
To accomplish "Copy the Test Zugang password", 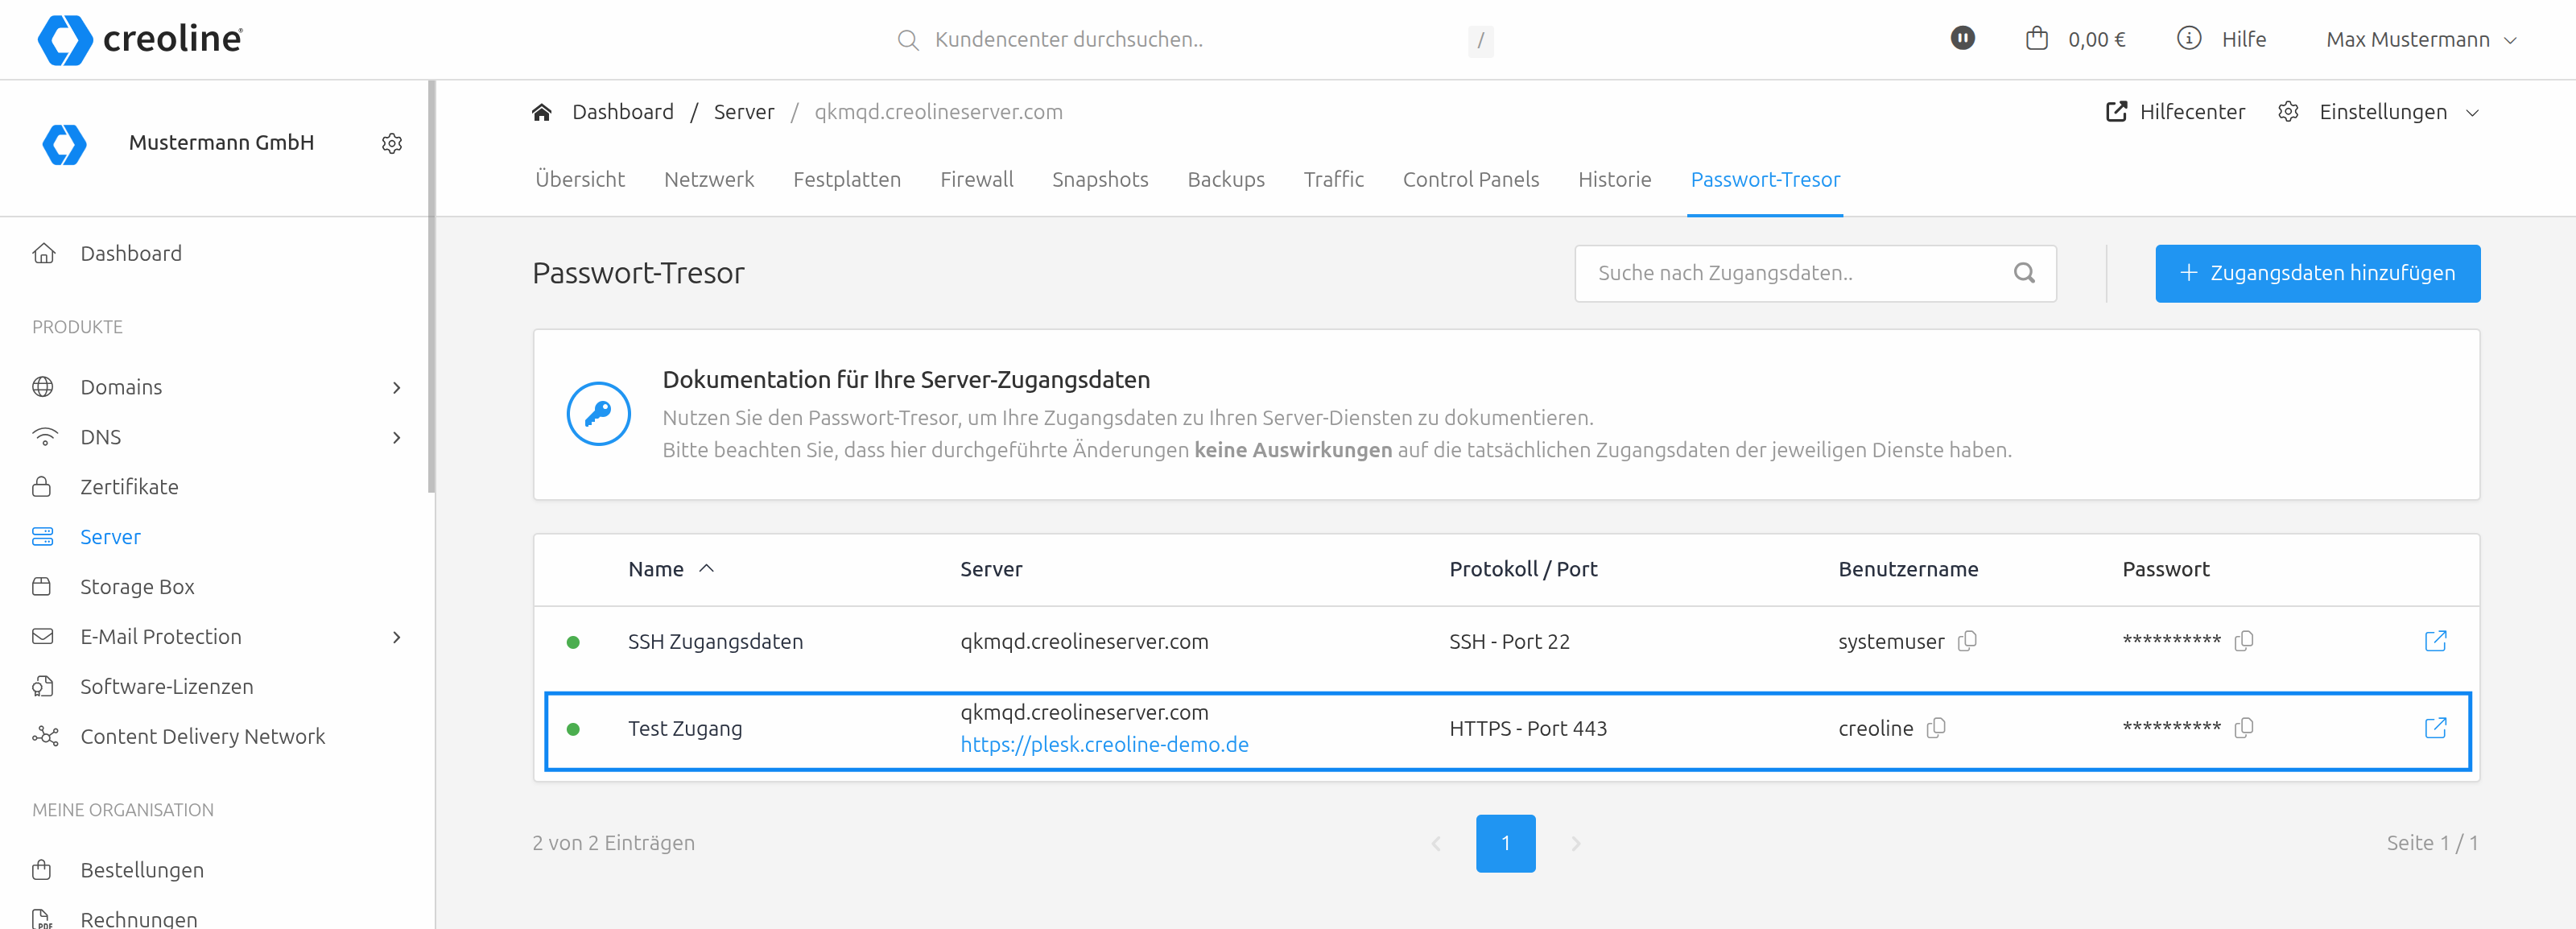I will (x=2243, y=728).
